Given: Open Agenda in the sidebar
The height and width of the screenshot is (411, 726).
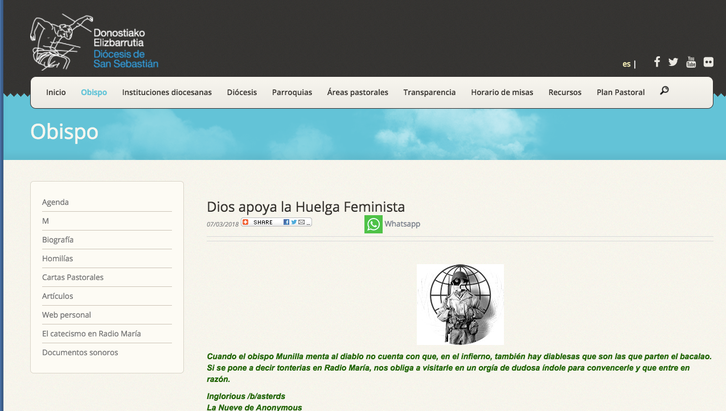Looking at the screenshot, I should [55, 202].
